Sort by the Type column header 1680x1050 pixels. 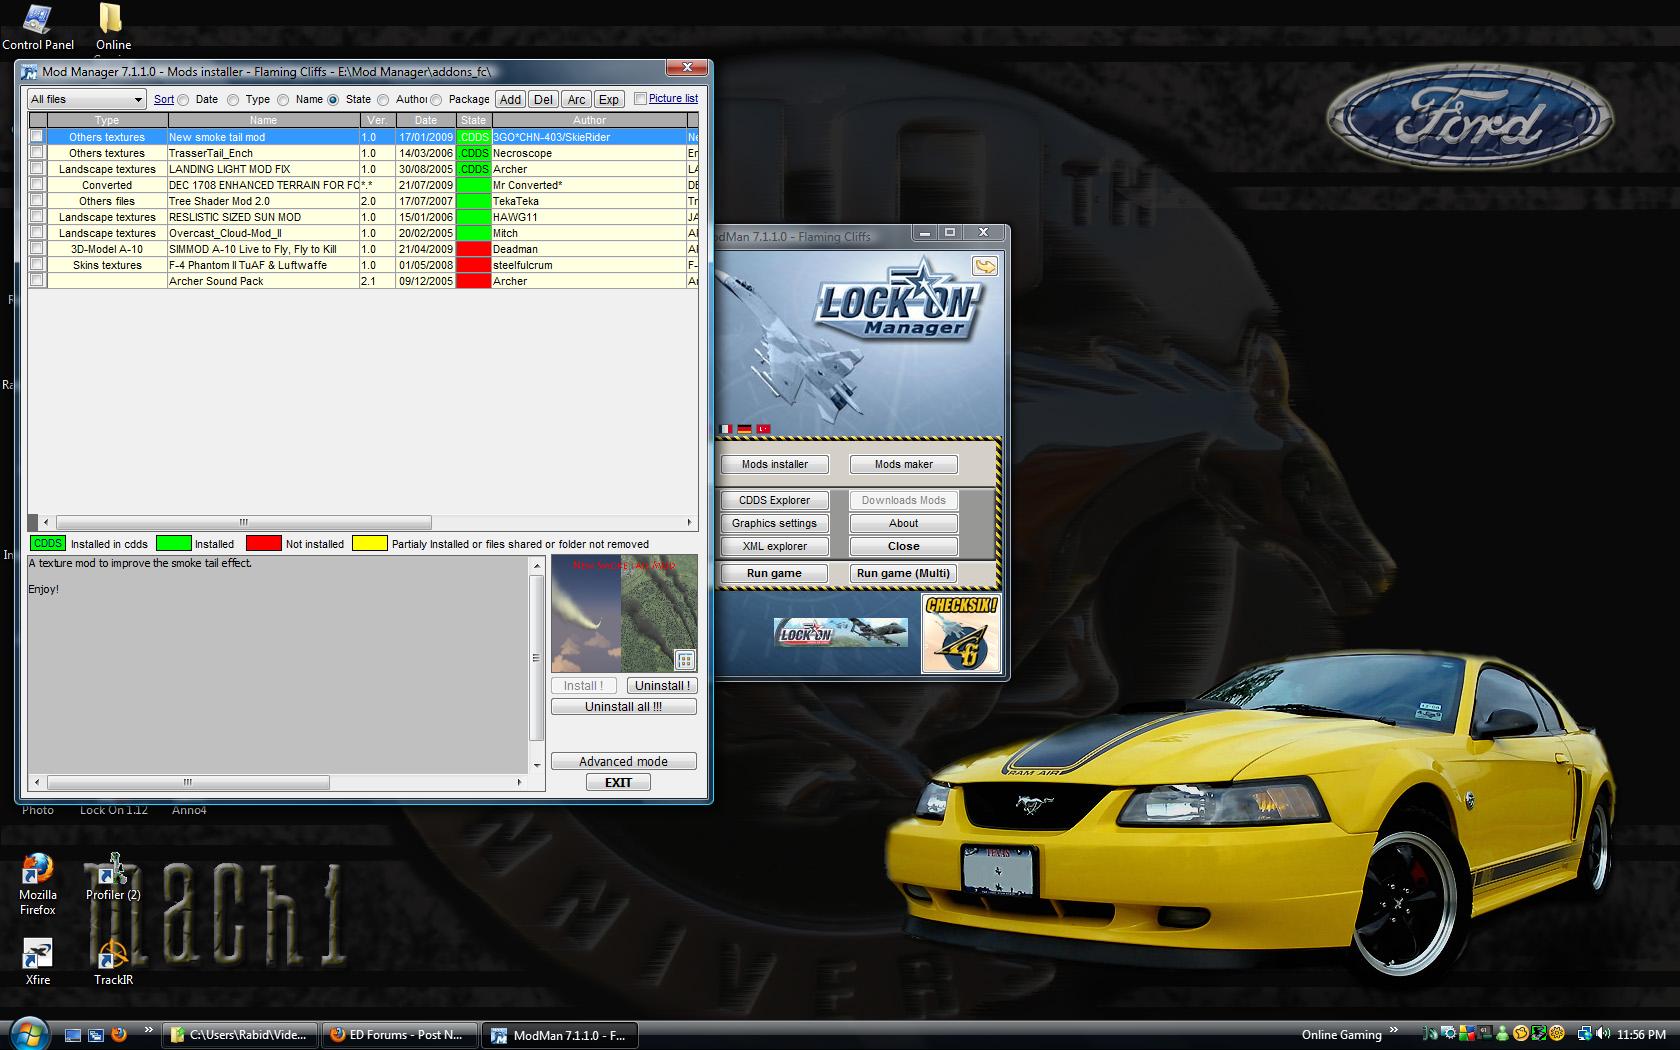point(107,120)
